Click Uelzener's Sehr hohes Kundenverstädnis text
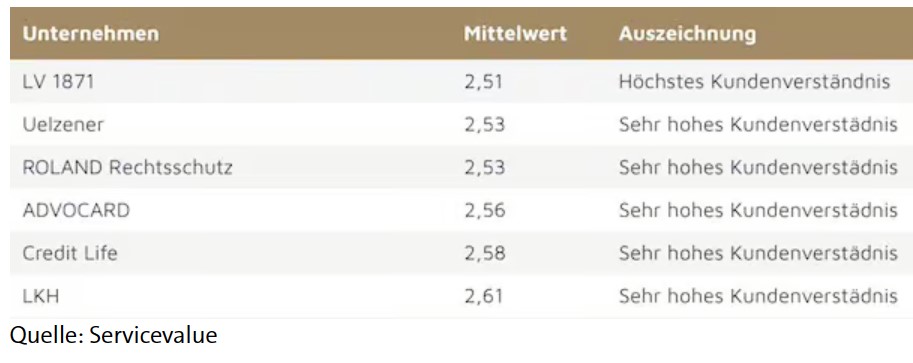Viewport: 913px width, 363px height. coord(758,125)
